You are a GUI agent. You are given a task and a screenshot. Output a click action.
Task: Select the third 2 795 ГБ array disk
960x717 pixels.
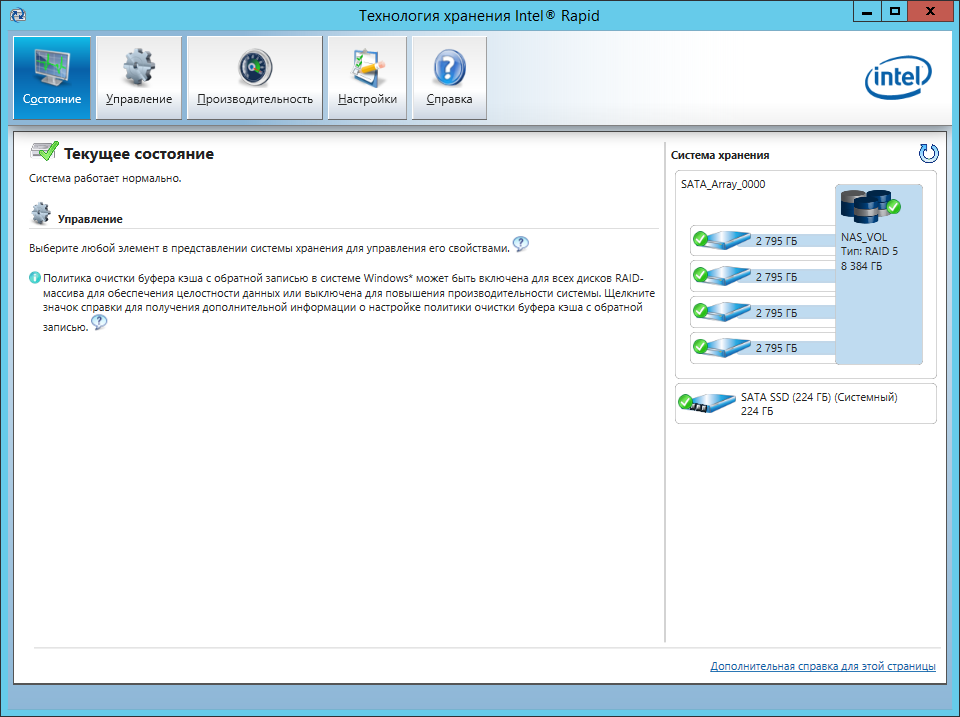pos(763,312)
